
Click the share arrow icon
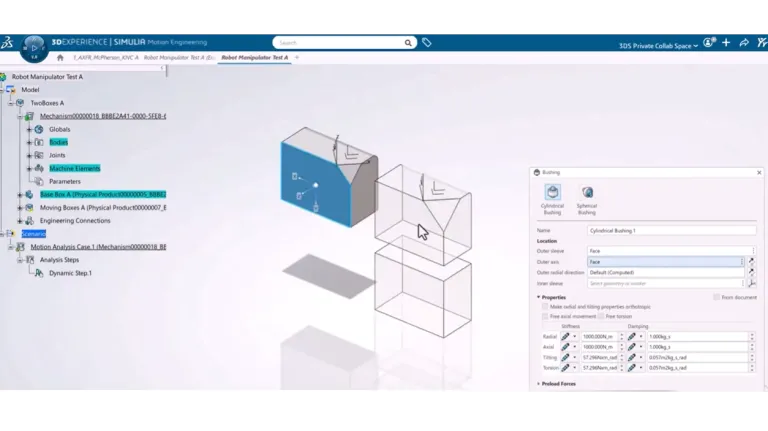pyautogui.click(x=744, y=43)
